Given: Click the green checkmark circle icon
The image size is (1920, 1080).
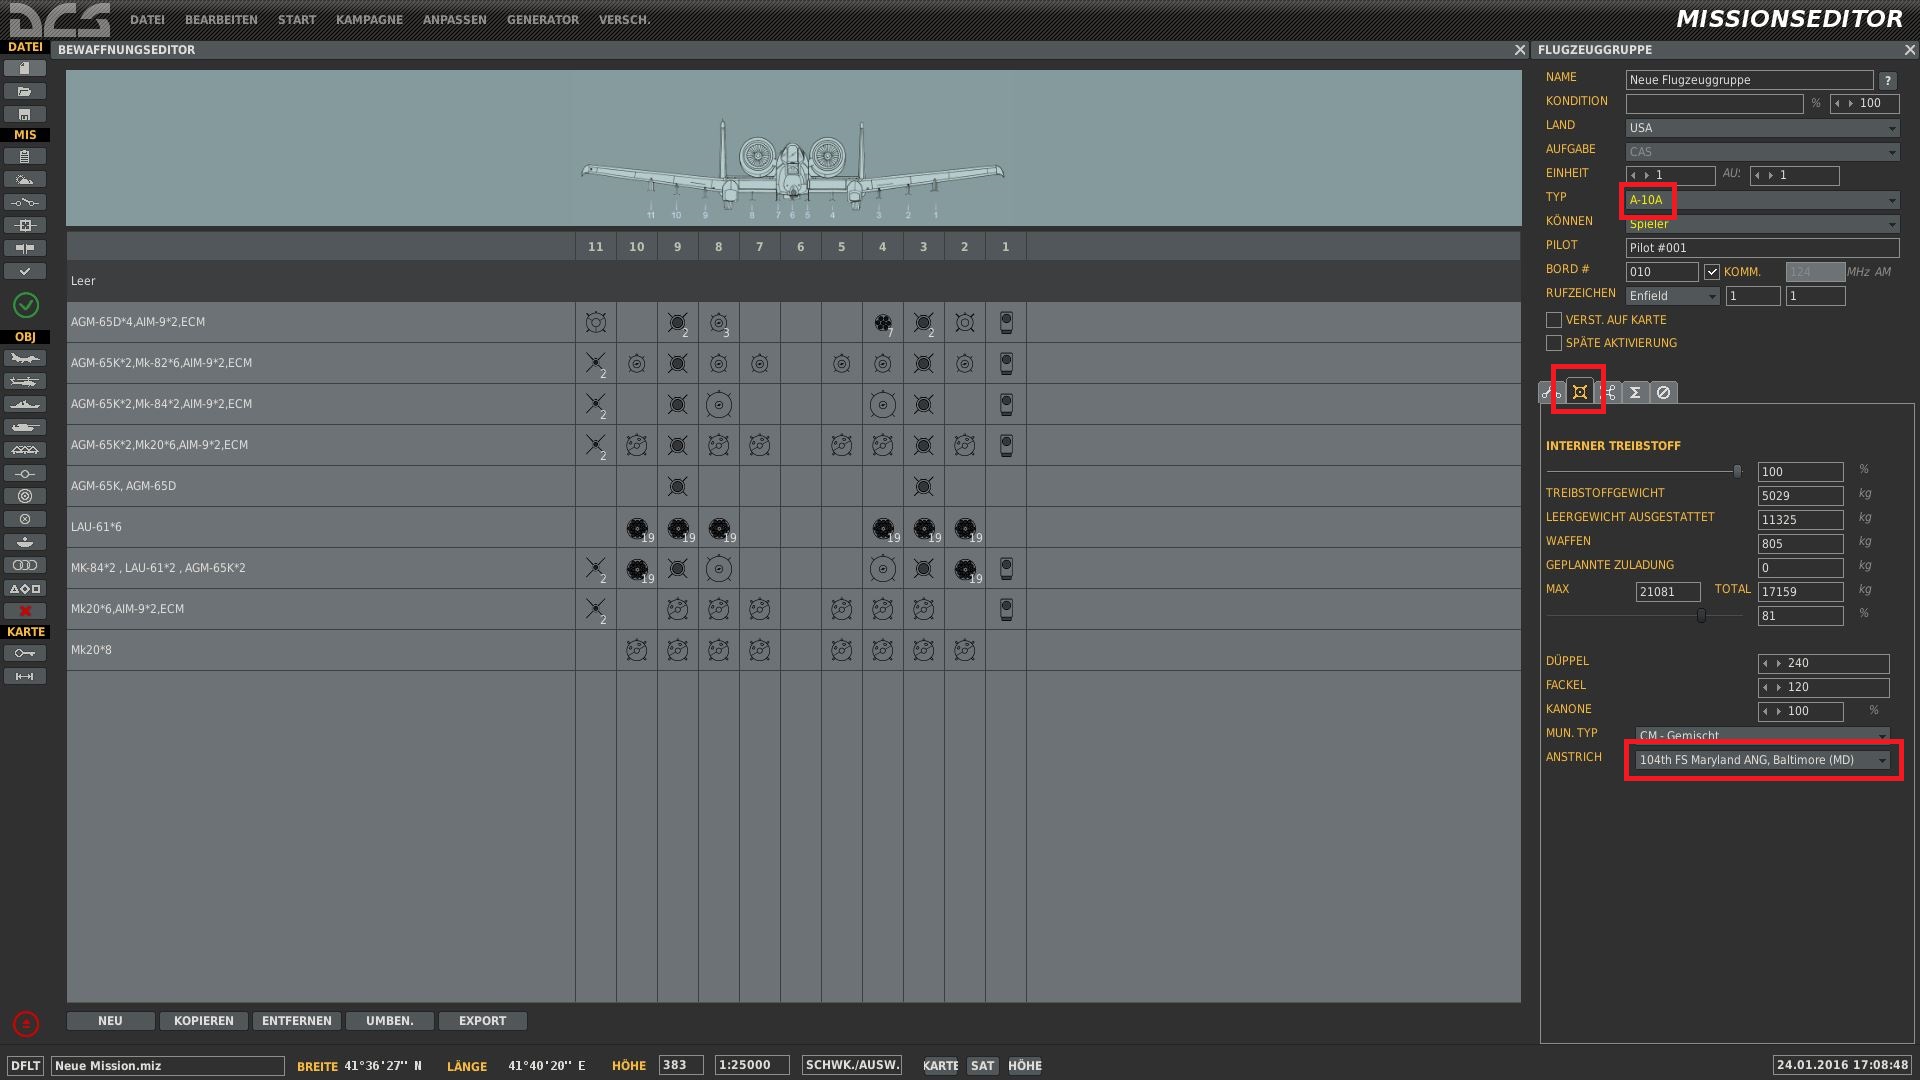Looking at the screenshot, I should pyautogui.click(x=26, y=305).
